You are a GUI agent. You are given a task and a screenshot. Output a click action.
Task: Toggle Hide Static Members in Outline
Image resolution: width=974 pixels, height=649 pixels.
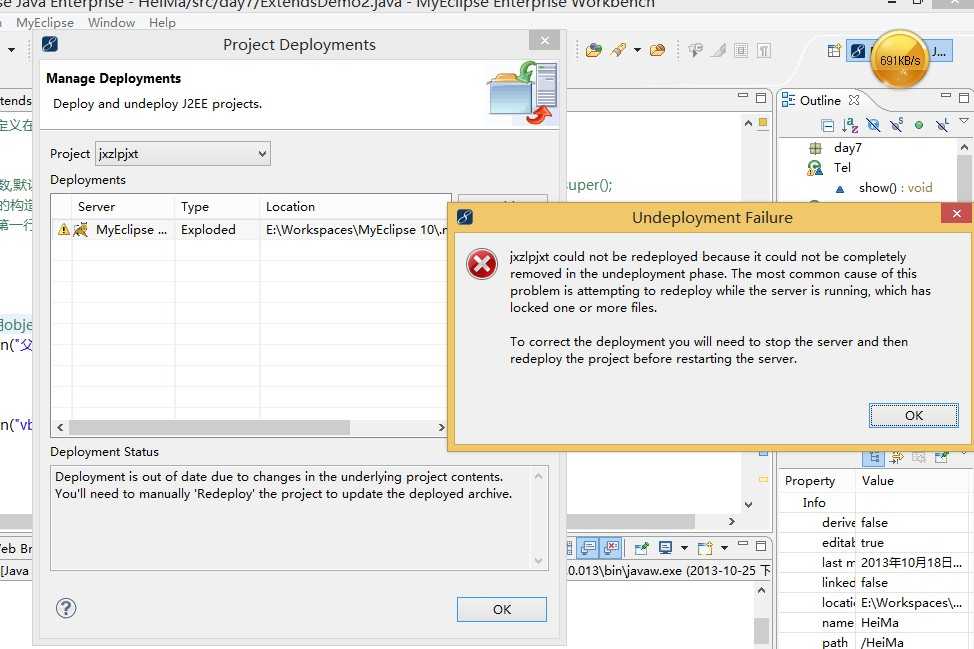[x=896, y=125]
